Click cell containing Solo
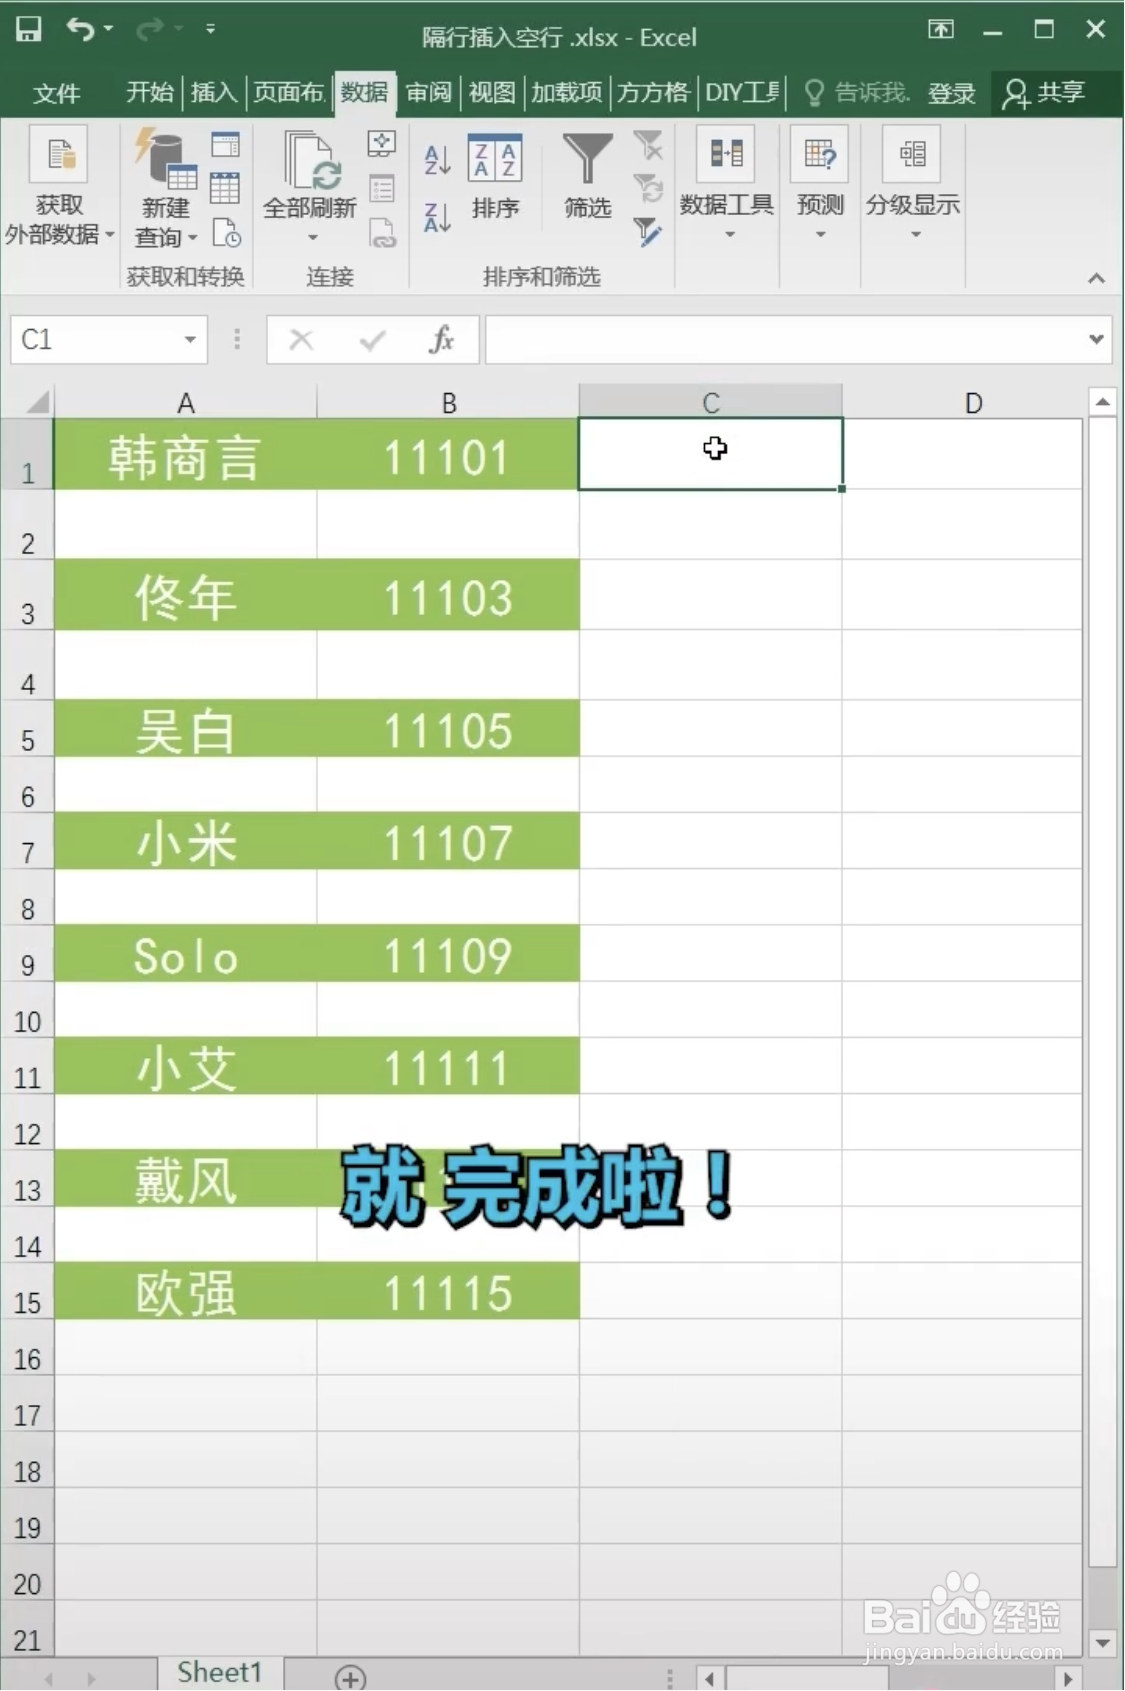Screen dimensions: 1125x1691 (x=186, y=954)
